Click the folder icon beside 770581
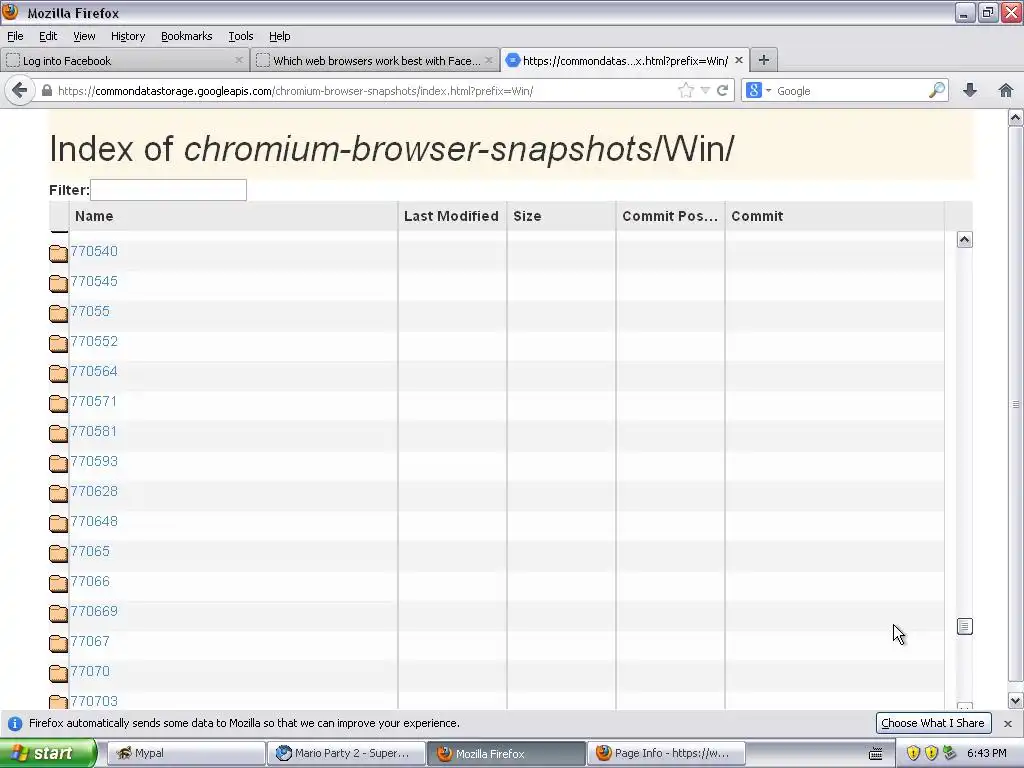 pos(58,433)
